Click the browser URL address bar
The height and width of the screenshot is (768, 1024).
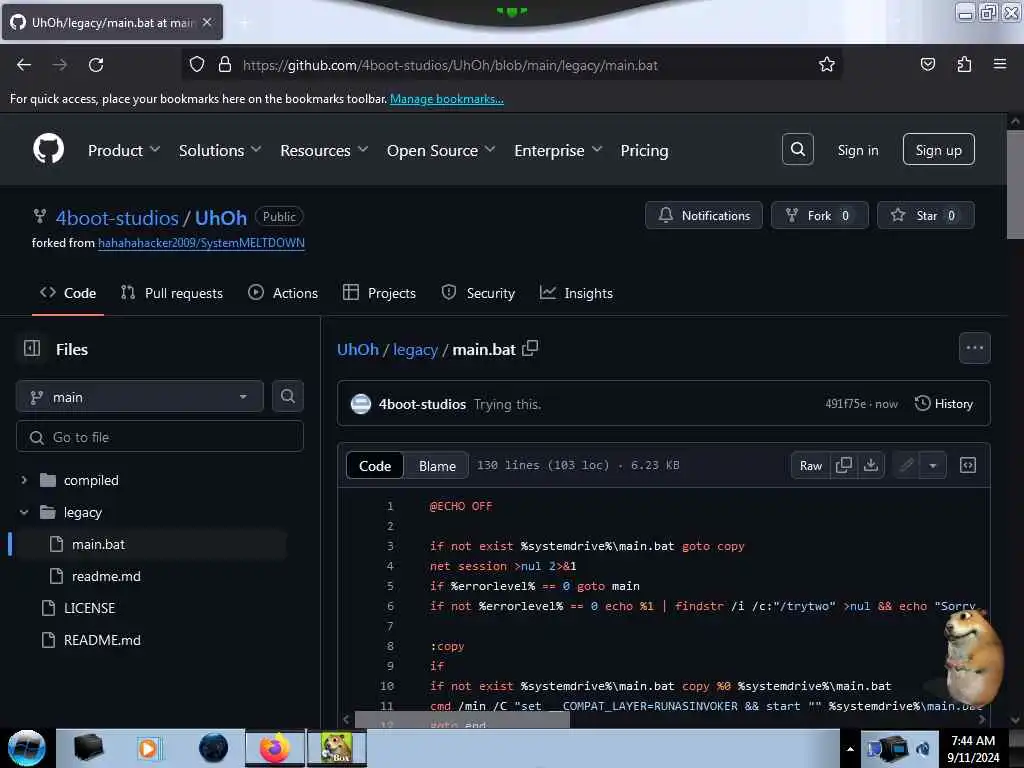click(x=511, y=65)
